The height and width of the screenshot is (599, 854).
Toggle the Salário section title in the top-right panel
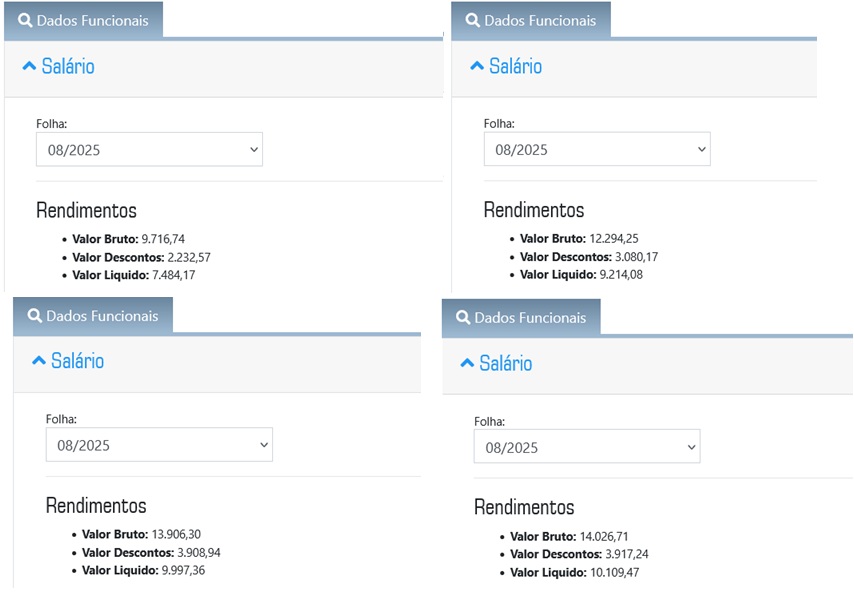coord(516,66)
